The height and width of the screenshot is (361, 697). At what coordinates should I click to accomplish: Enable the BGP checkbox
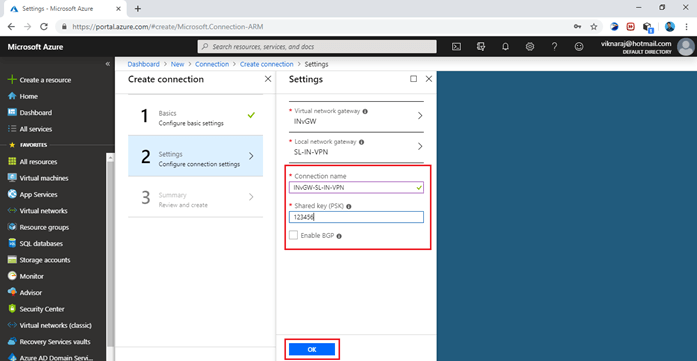293,236
